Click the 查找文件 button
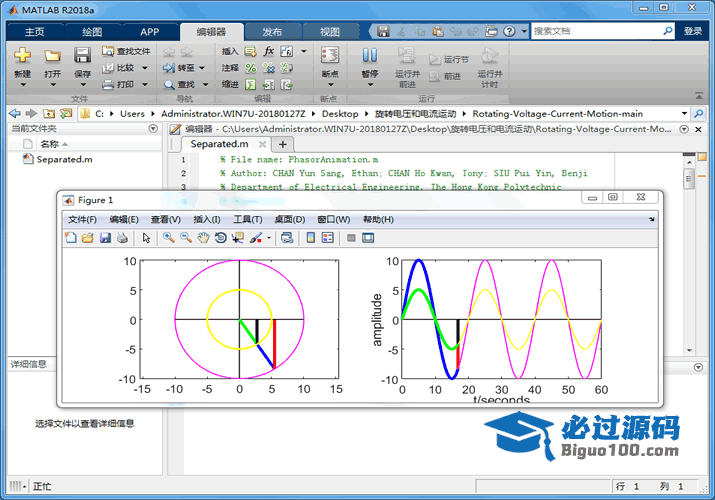Image resolution: width=715 pixels, height=500 pixels. 126,51
